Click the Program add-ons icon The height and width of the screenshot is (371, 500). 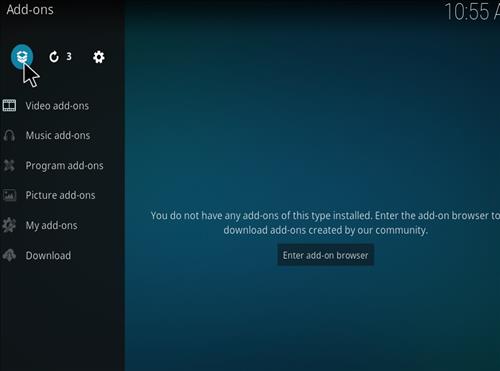click(x=9, y=165)
